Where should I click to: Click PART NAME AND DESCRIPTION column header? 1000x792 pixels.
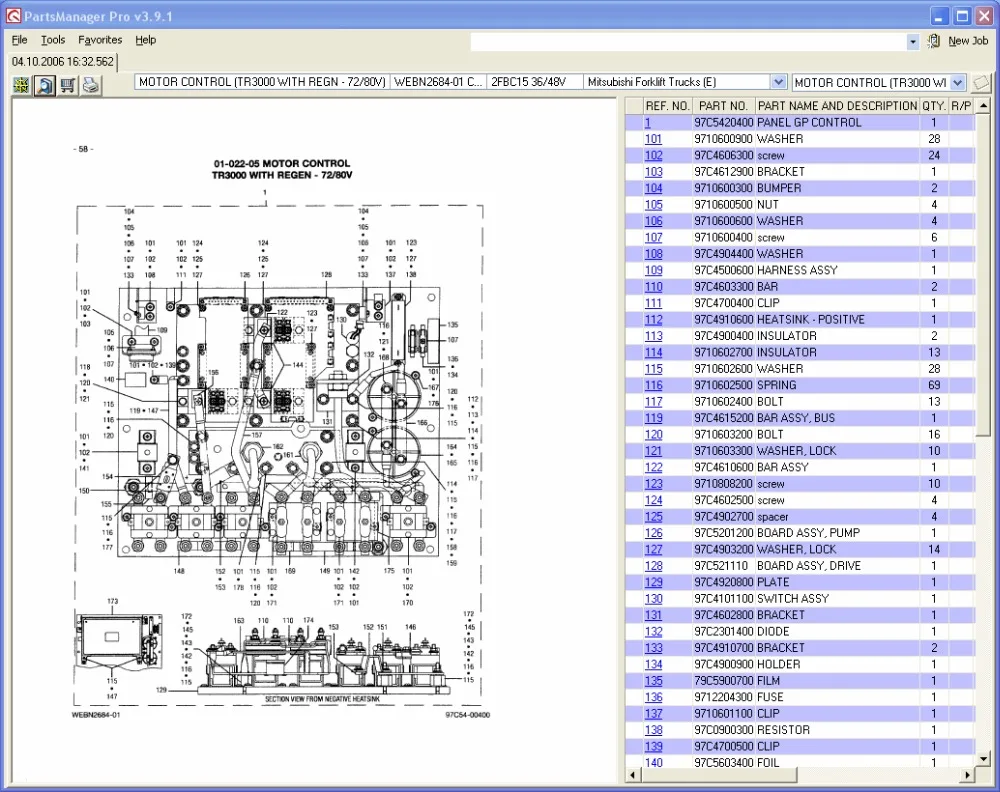pos(837,106)
